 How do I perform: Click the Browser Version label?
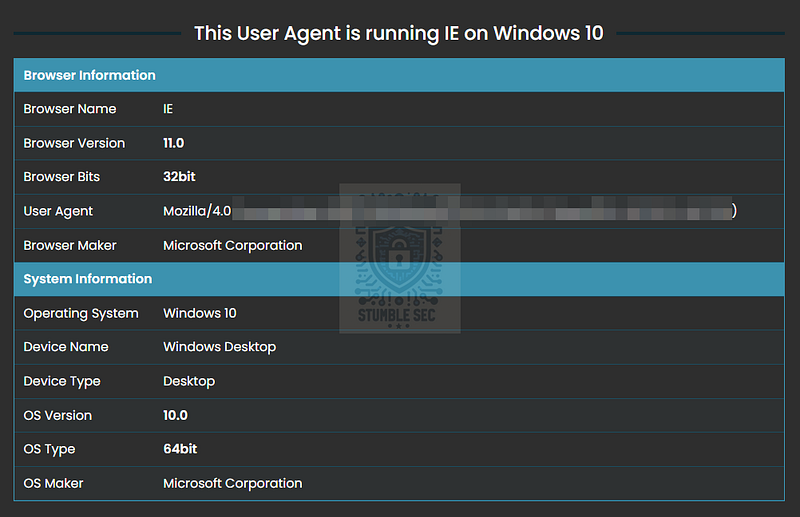(x=74, y=143)
